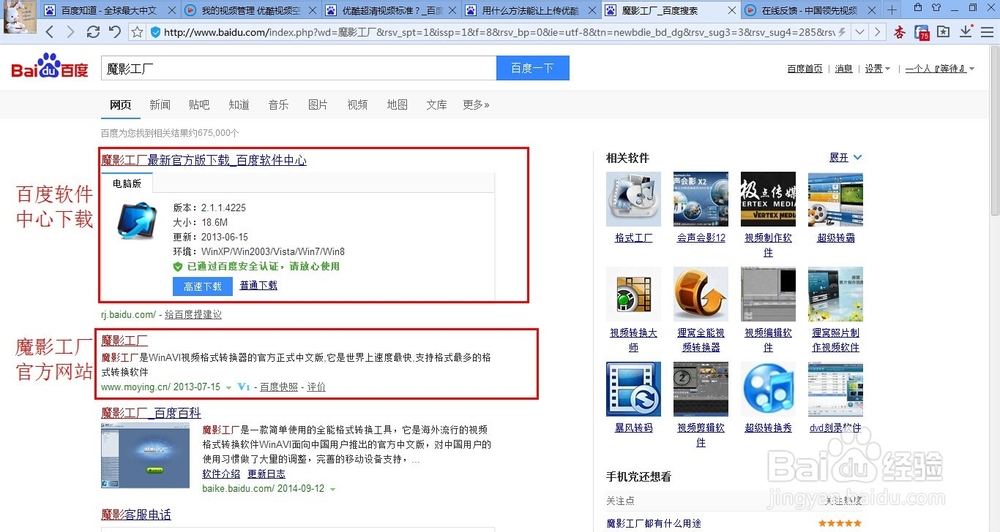Click the search box containing 魔影工厂
Viewport: 1000px width, 532px height.
point(298,68)
